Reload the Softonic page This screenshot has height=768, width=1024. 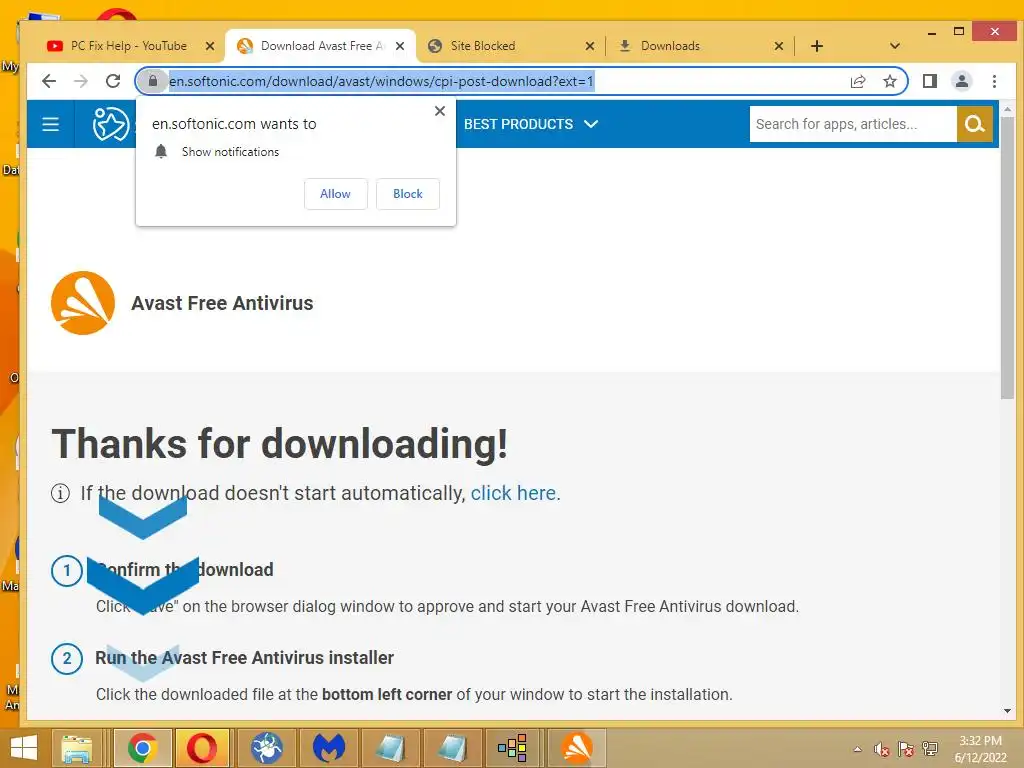[113, 81]
